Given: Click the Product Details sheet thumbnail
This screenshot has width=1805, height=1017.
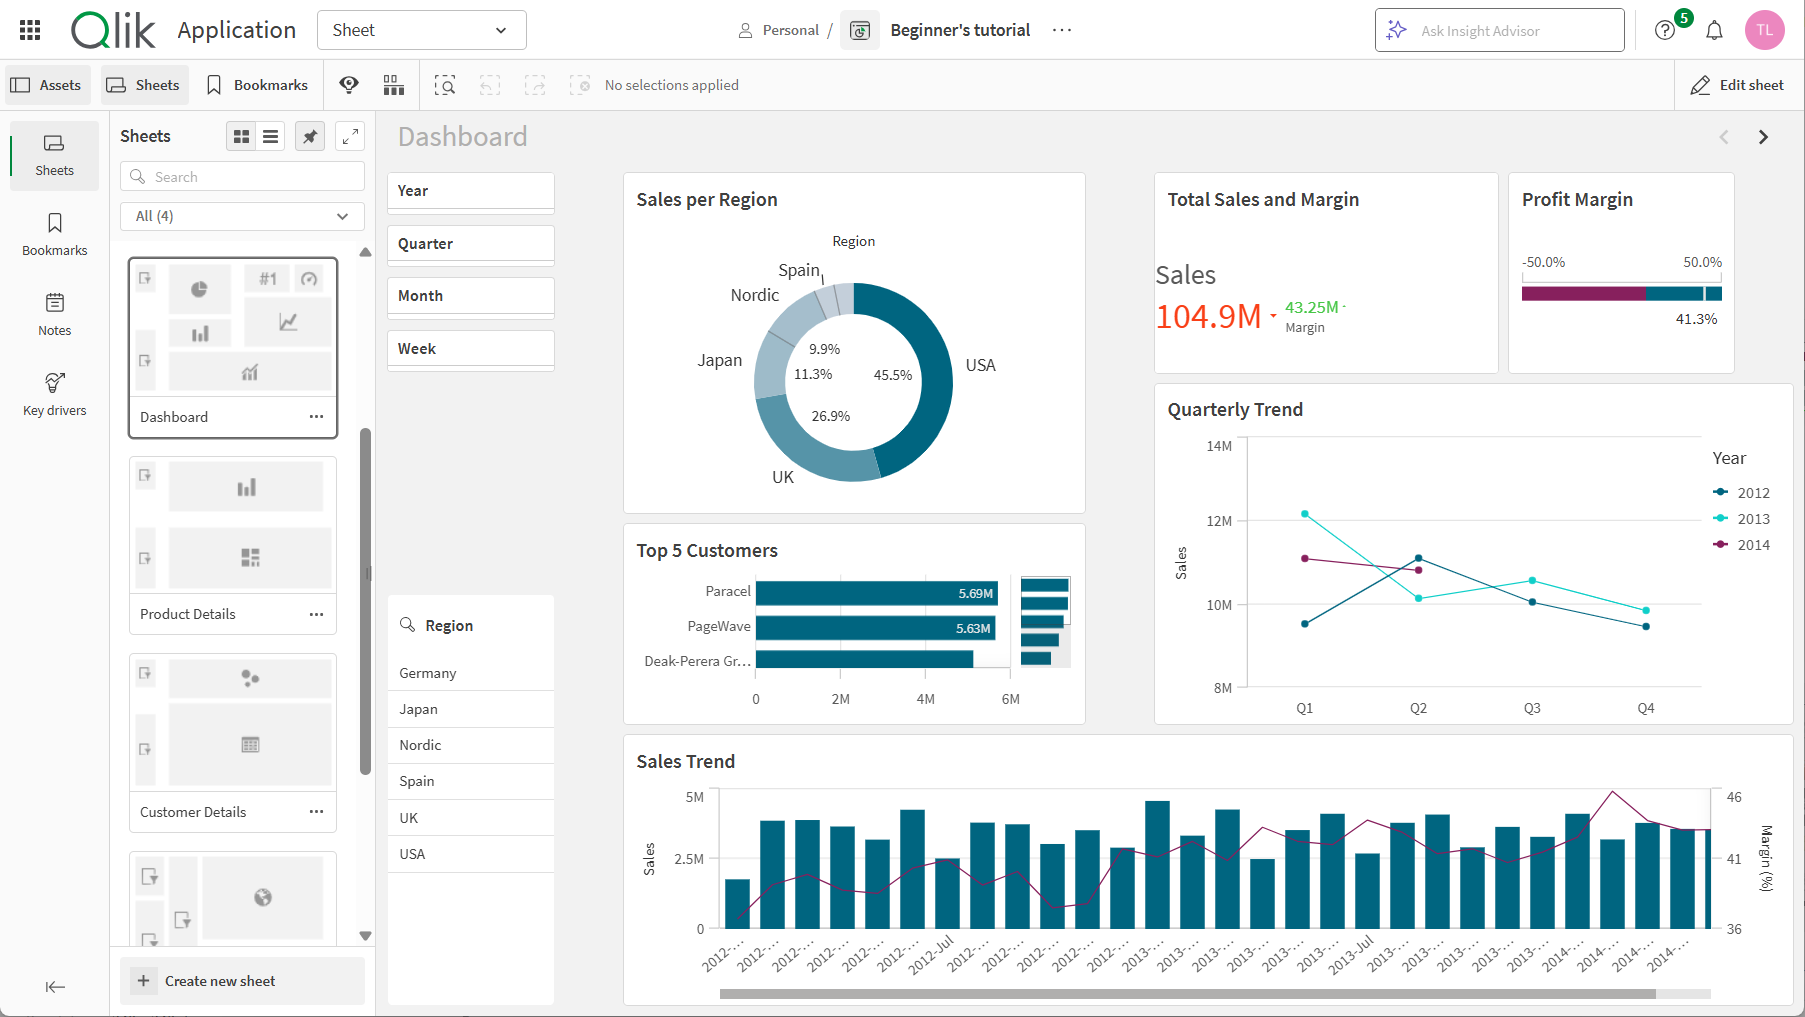Looking at the screenshot, I should pos(233,525).
